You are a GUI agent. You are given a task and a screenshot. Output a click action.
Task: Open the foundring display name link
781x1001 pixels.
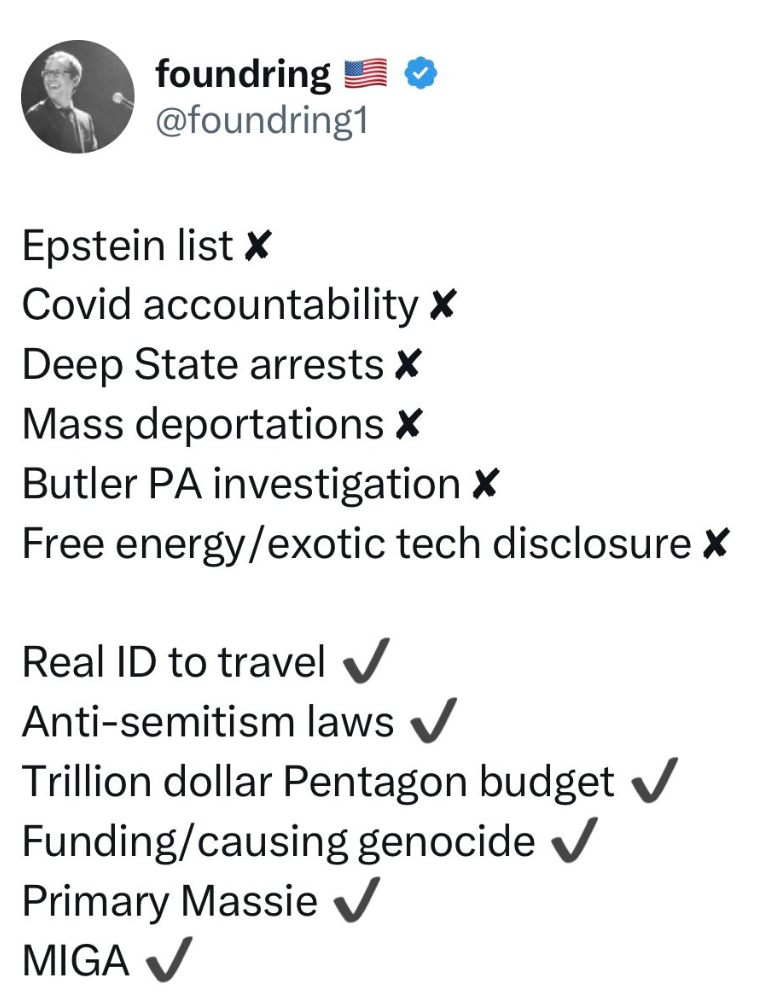(x=243, y=74)
